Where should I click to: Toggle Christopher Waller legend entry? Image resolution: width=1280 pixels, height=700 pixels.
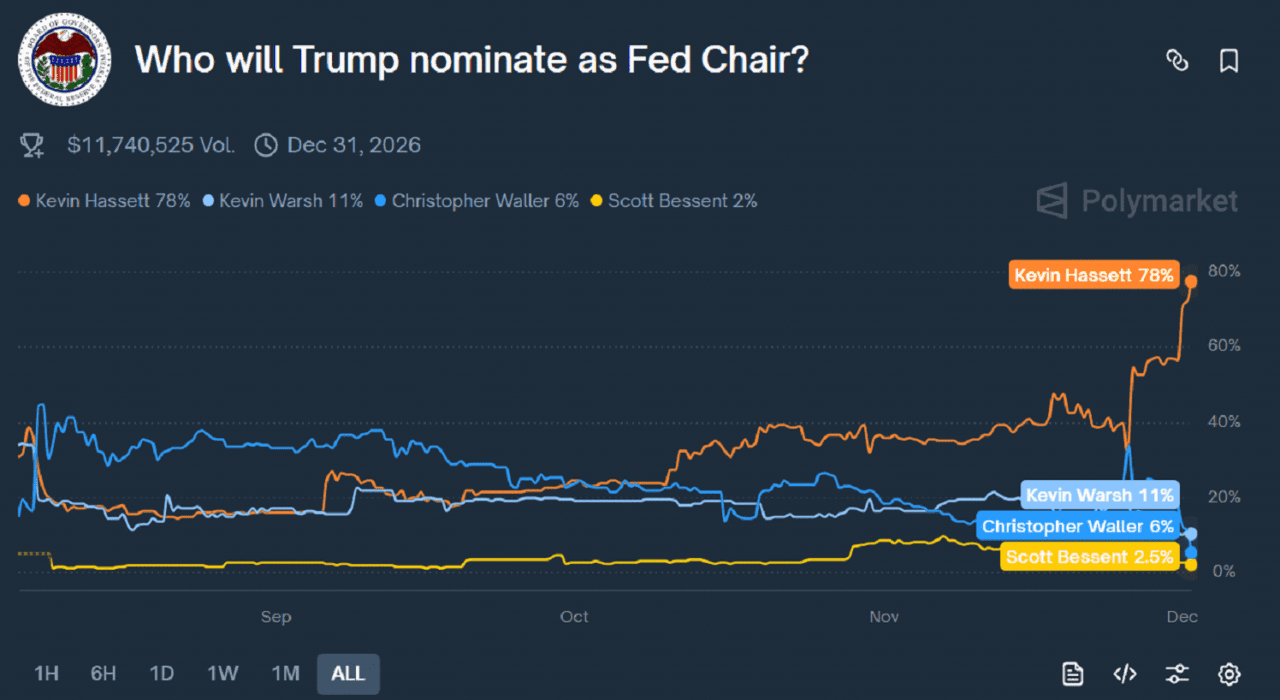pos(478,201)
